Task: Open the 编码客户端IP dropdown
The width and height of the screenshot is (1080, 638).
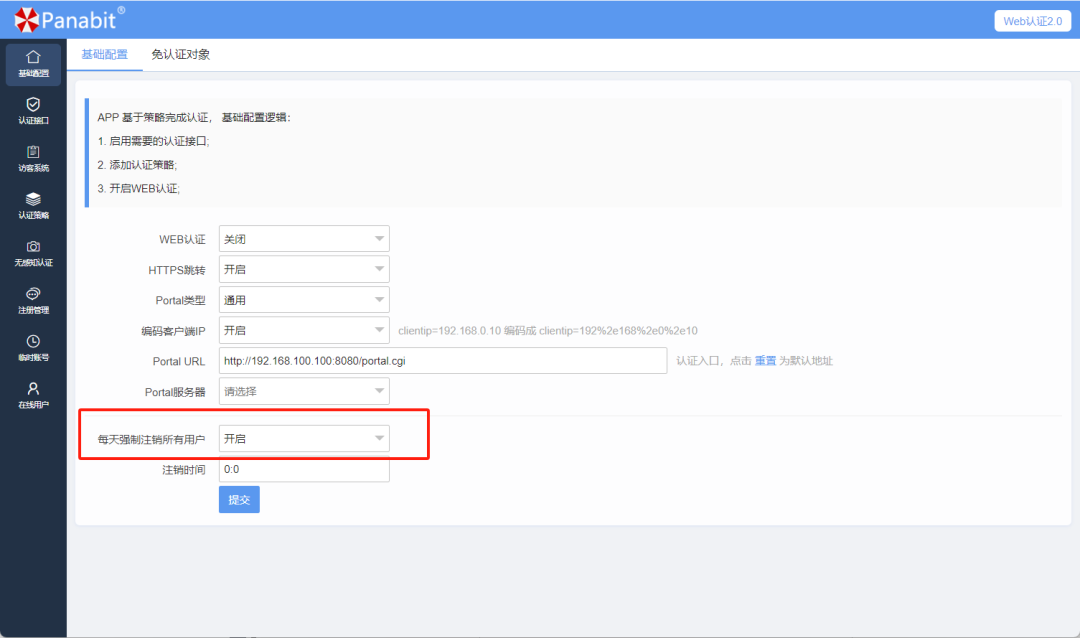Action: click(x=304, y=330)
